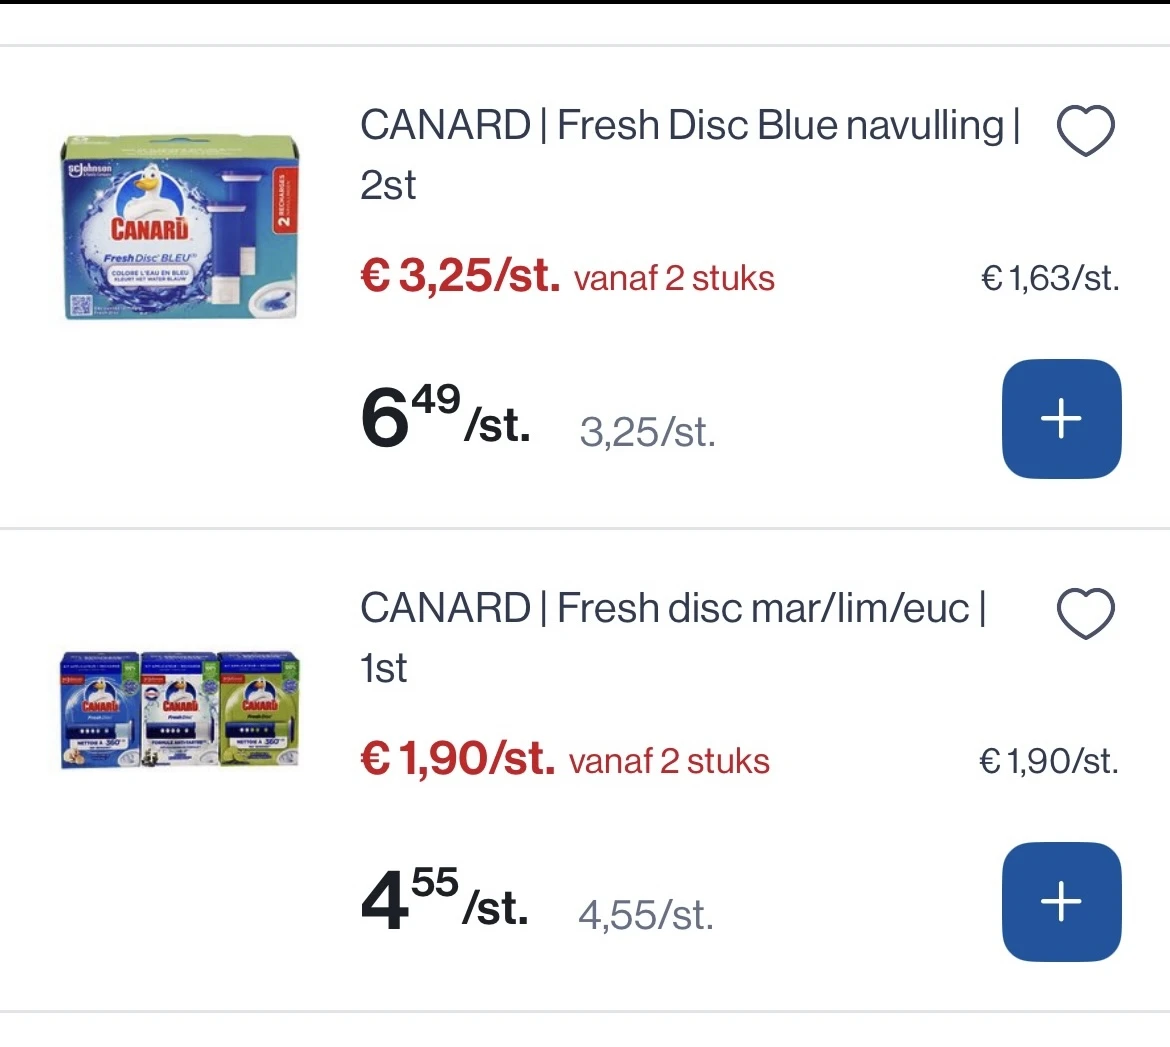Click the red € 1,90/st. promo price

coord(457,759)
